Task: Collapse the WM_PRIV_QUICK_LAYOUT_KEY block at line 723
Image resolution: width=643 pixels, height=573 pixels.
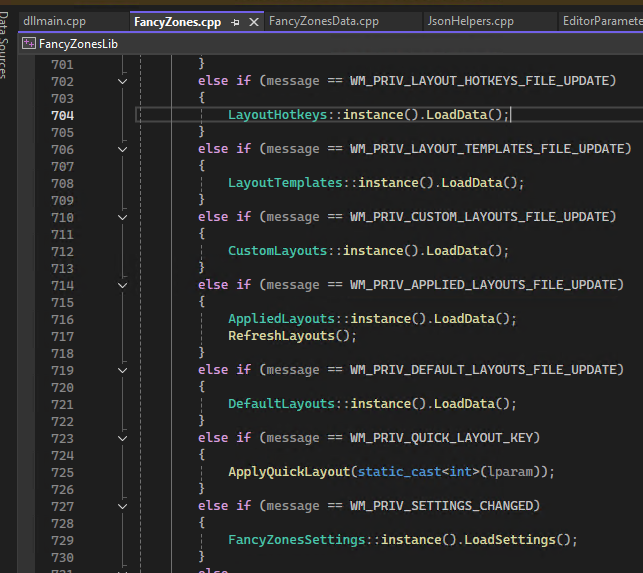Action: [123, 438]
